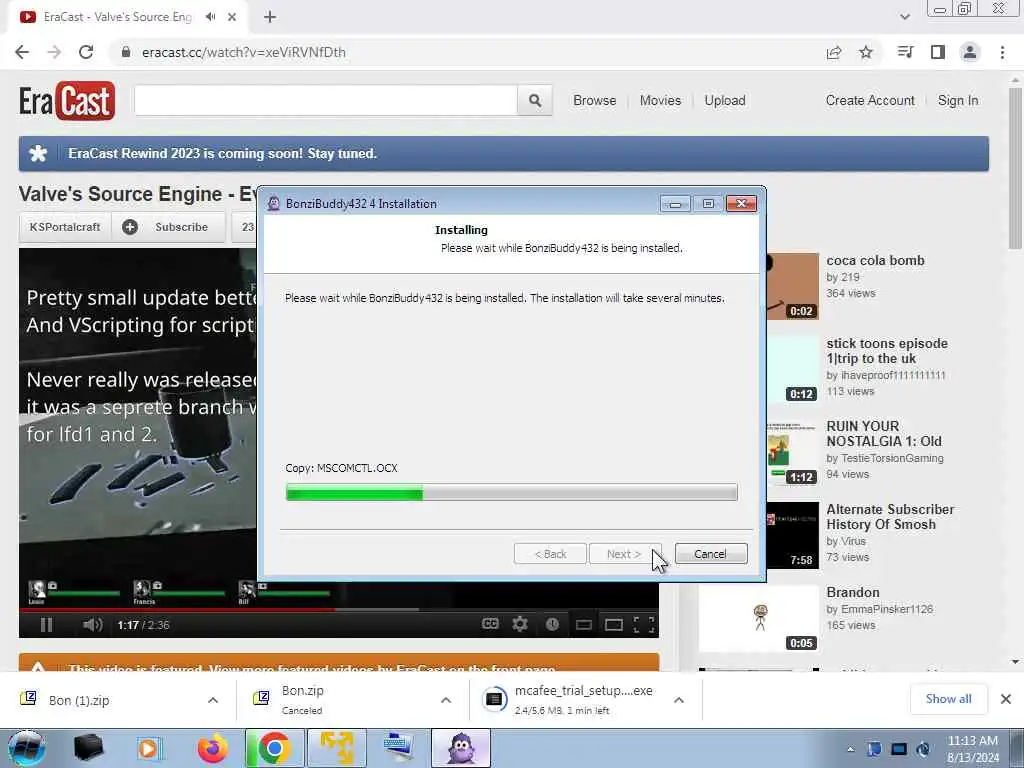Click Create Account link
The width and height of the screenshot is (1024, 768).
(x=870, y=101)
